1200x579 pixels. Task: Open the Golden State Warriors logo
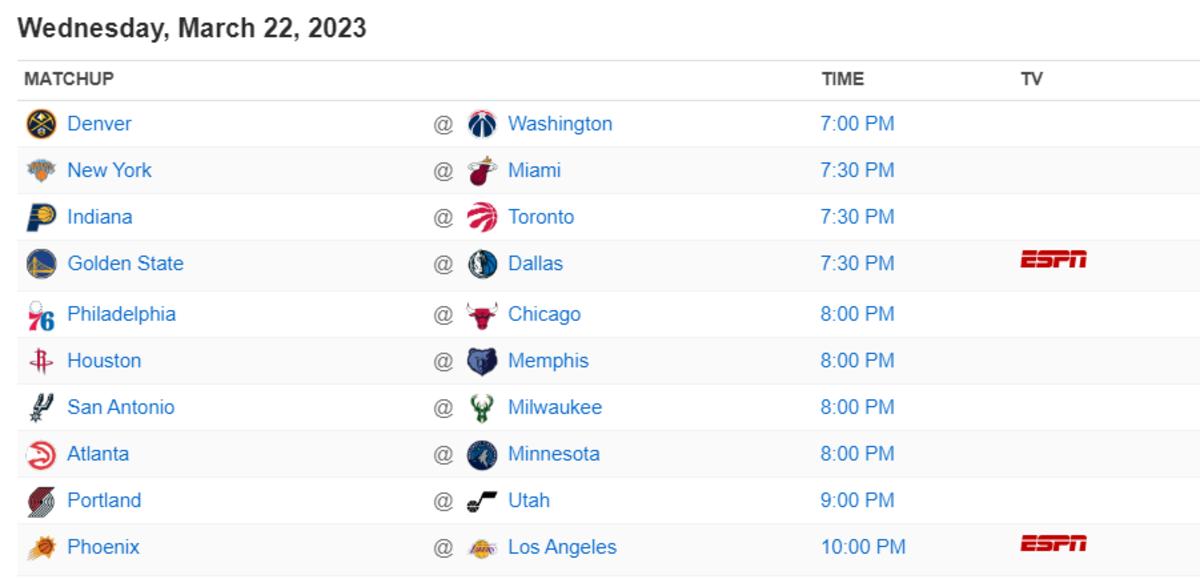41,264
